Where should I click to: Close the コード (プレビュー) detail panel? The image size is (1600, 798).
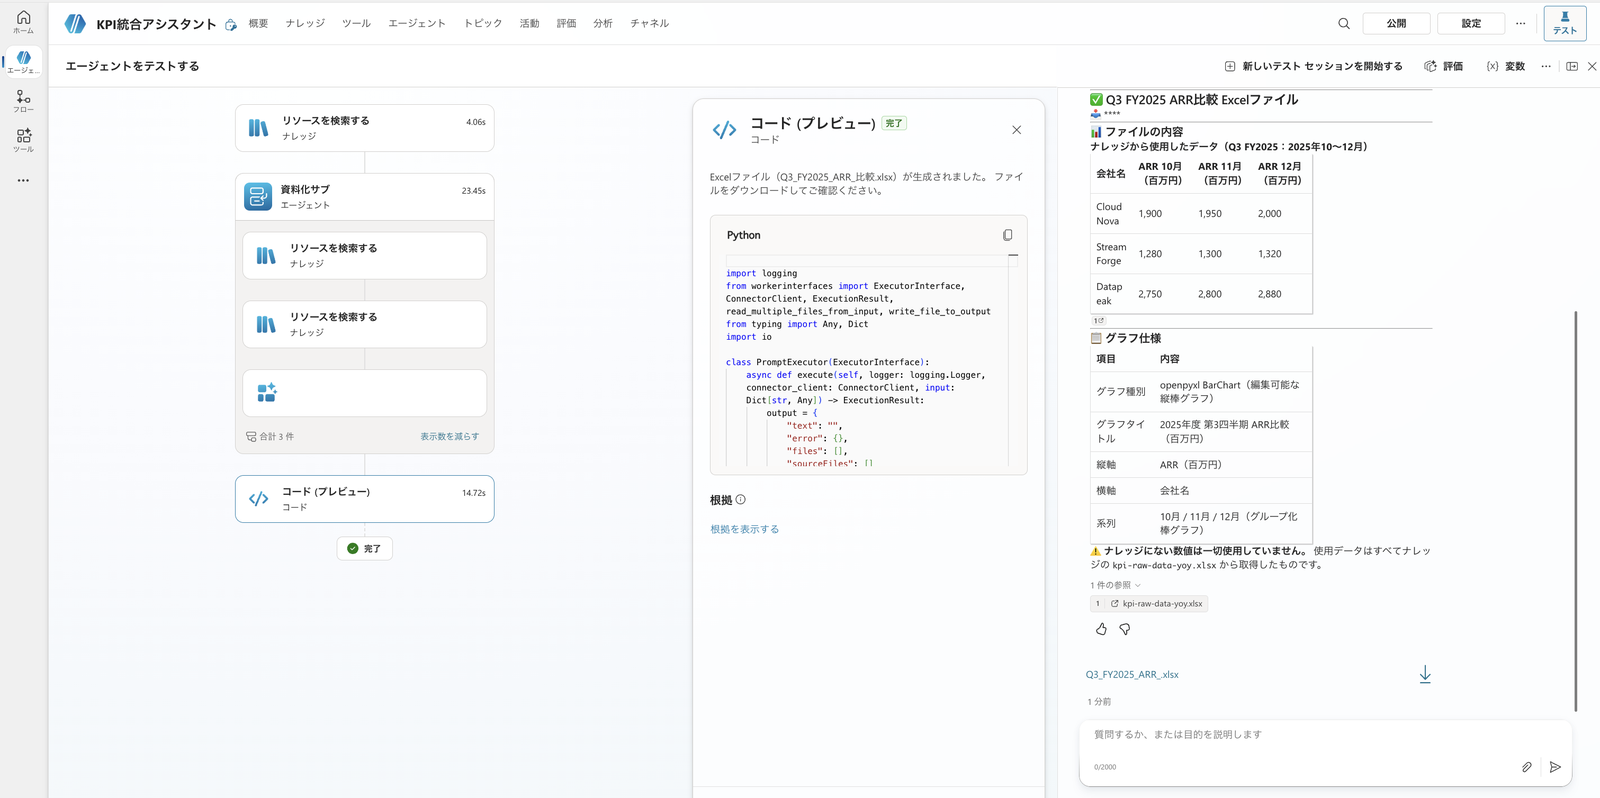[x=1016, y=130]
